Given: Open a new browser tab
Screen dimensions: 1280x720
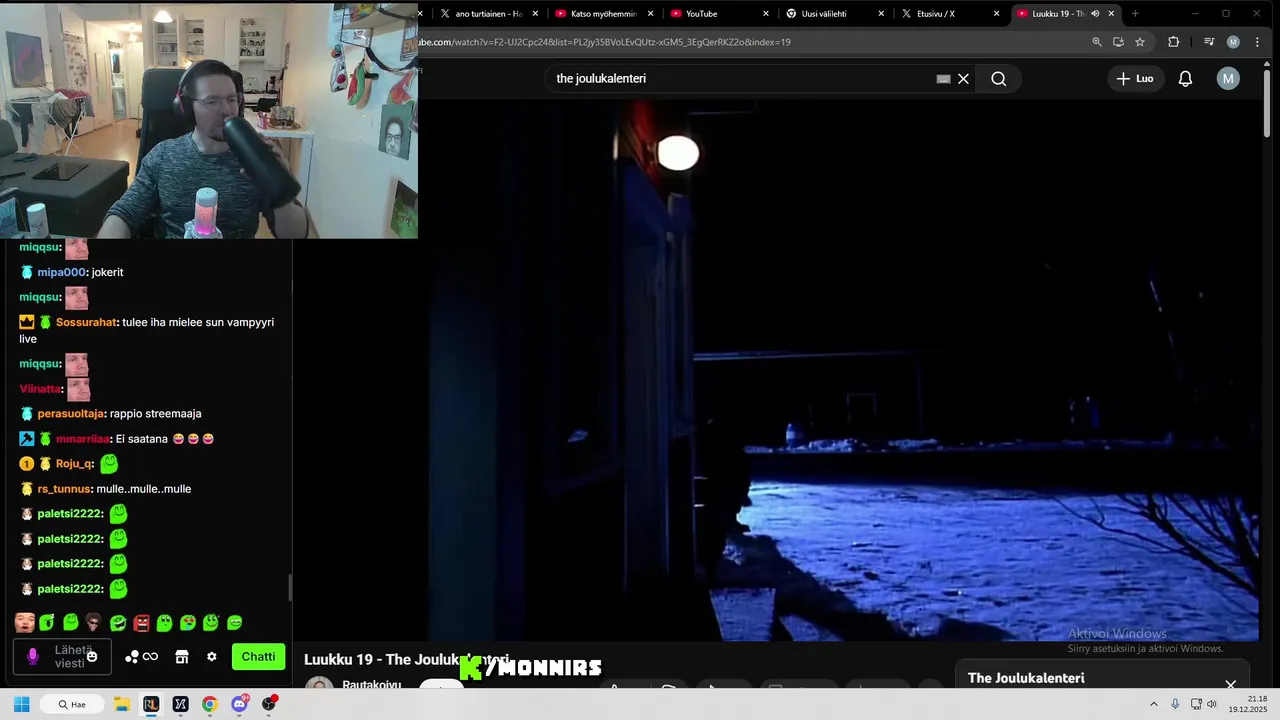Looking at the screenshot, I should coord(1135,14).
